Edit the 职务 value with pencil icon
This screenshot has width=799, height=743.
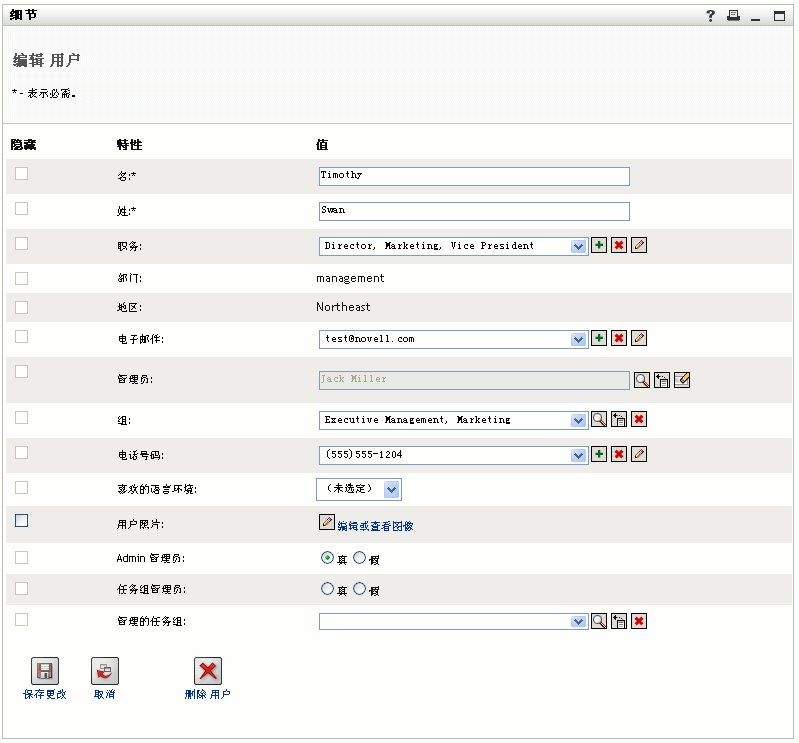pos(639,245)
